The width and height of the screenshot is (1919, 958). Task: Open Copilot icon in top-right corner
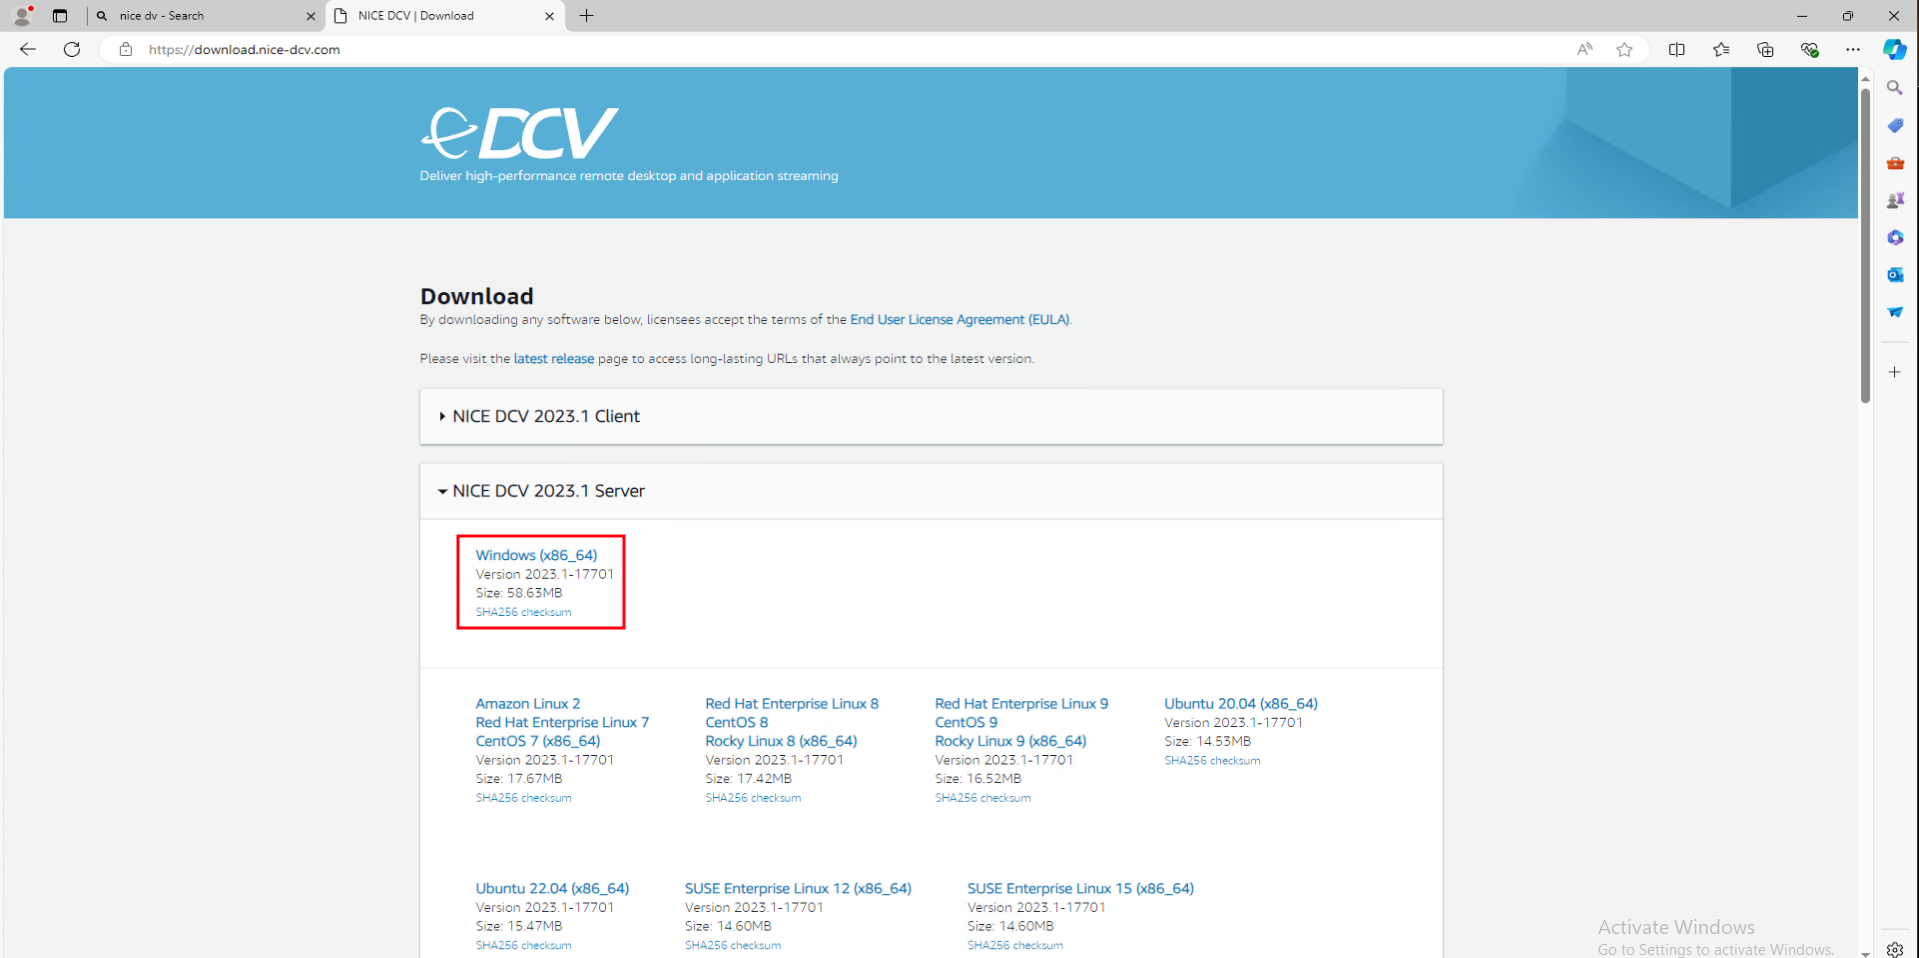[1894, 49]
